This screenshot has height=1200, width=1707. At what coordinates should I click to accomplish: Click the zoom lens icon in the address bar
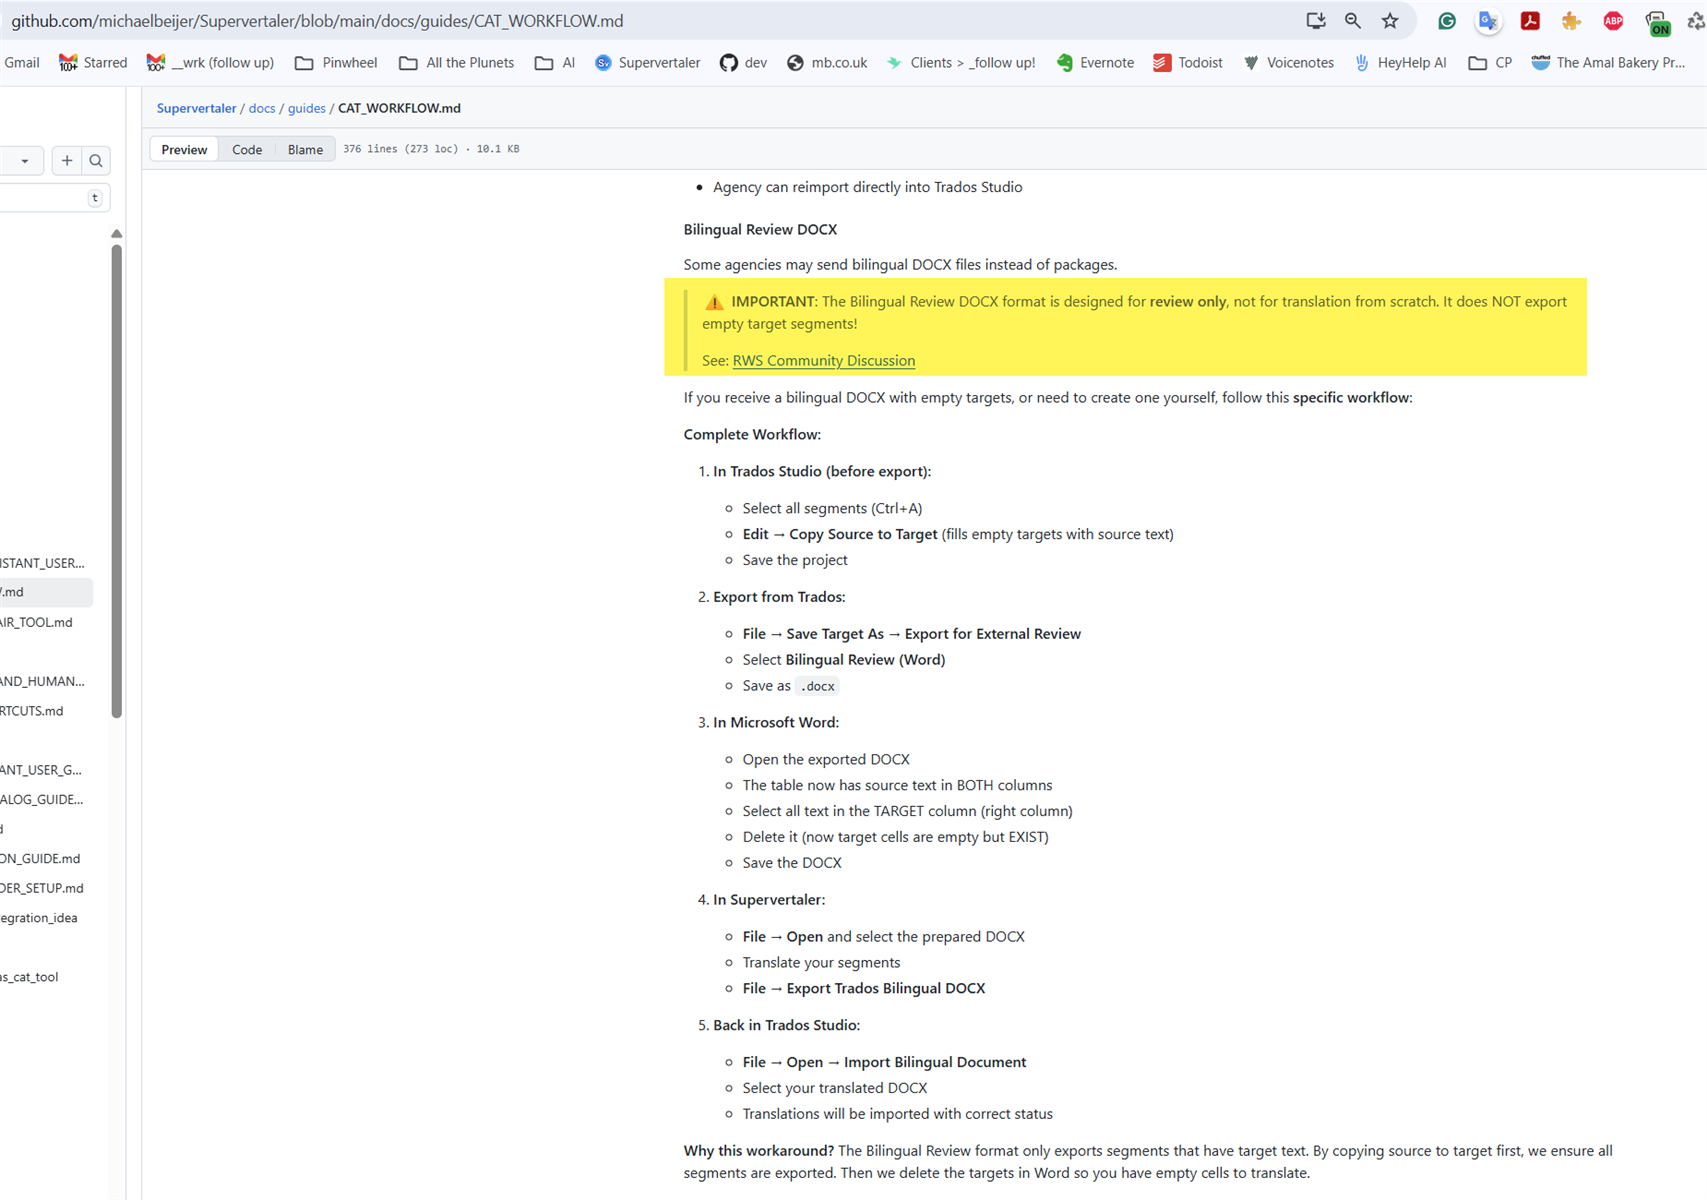pyautogui.click(x=1352, y=20)
